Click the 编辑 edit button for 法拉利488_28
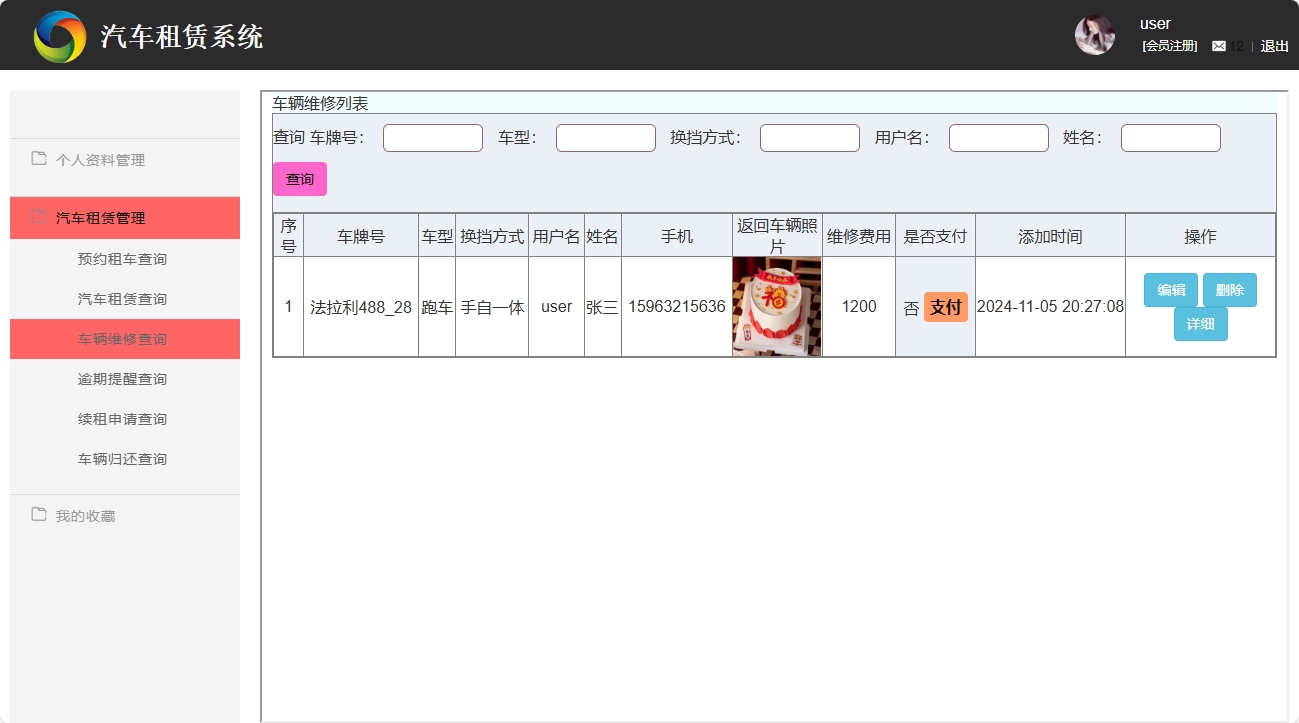1299x723 pixels. coord(1169,289)
